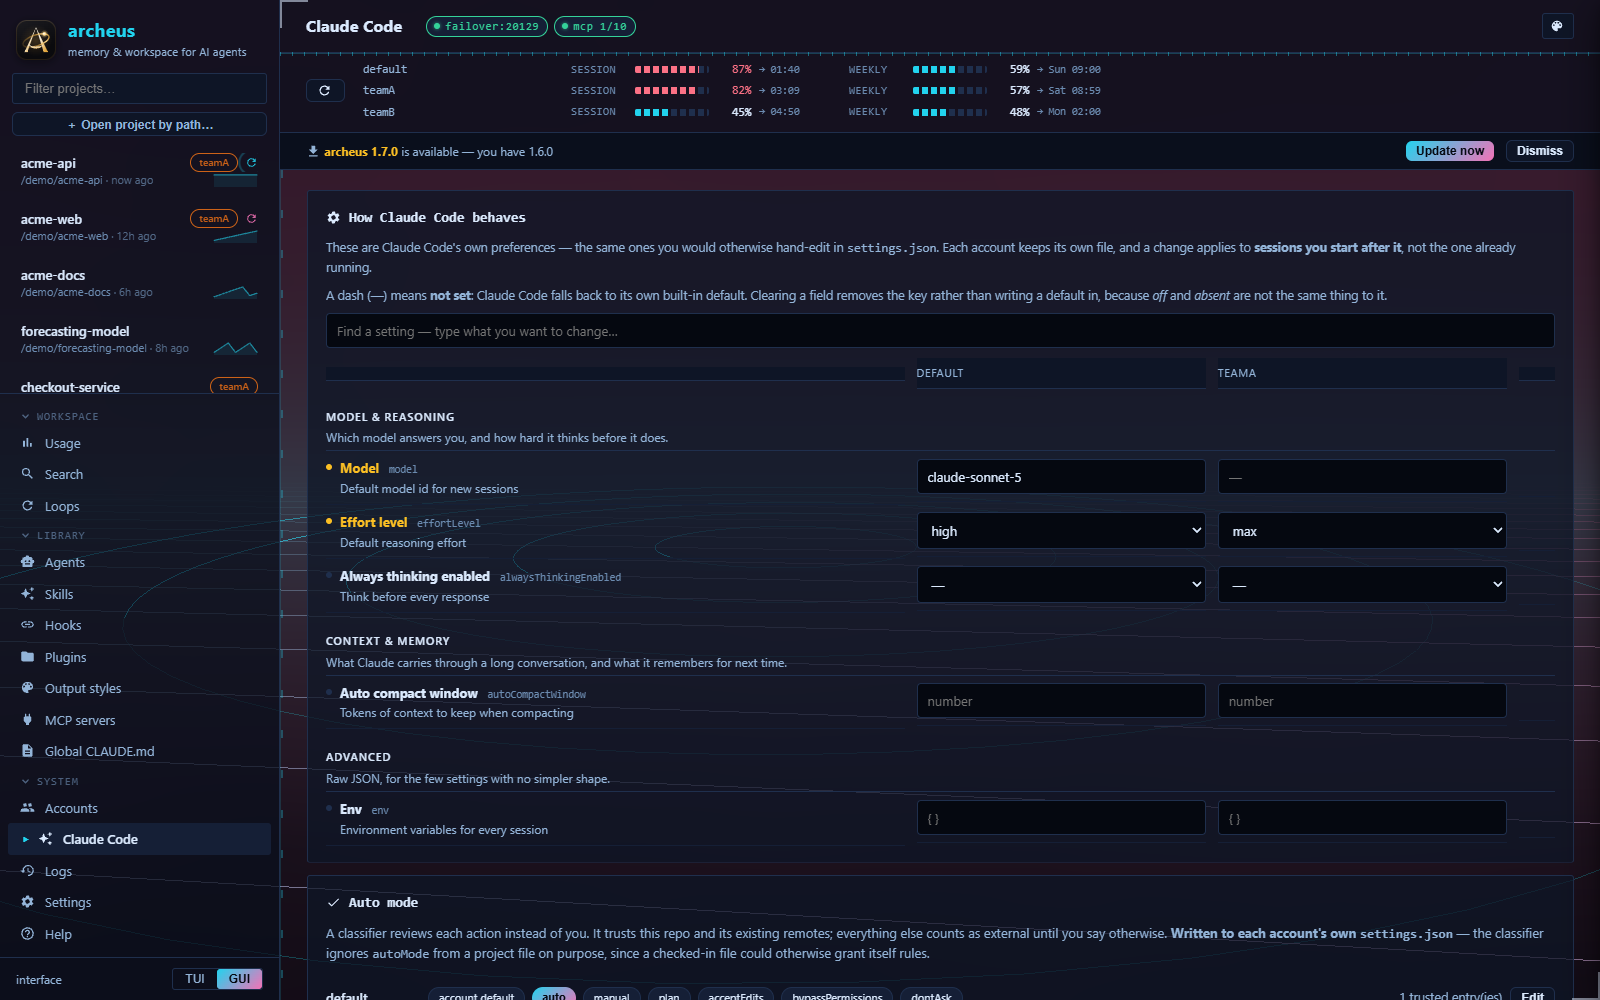Click the Model field for DEFAULT account
Image resolution: width=1600 pixels, height=1000 pixels.
pyautogui.click(x=1061, y=477)
